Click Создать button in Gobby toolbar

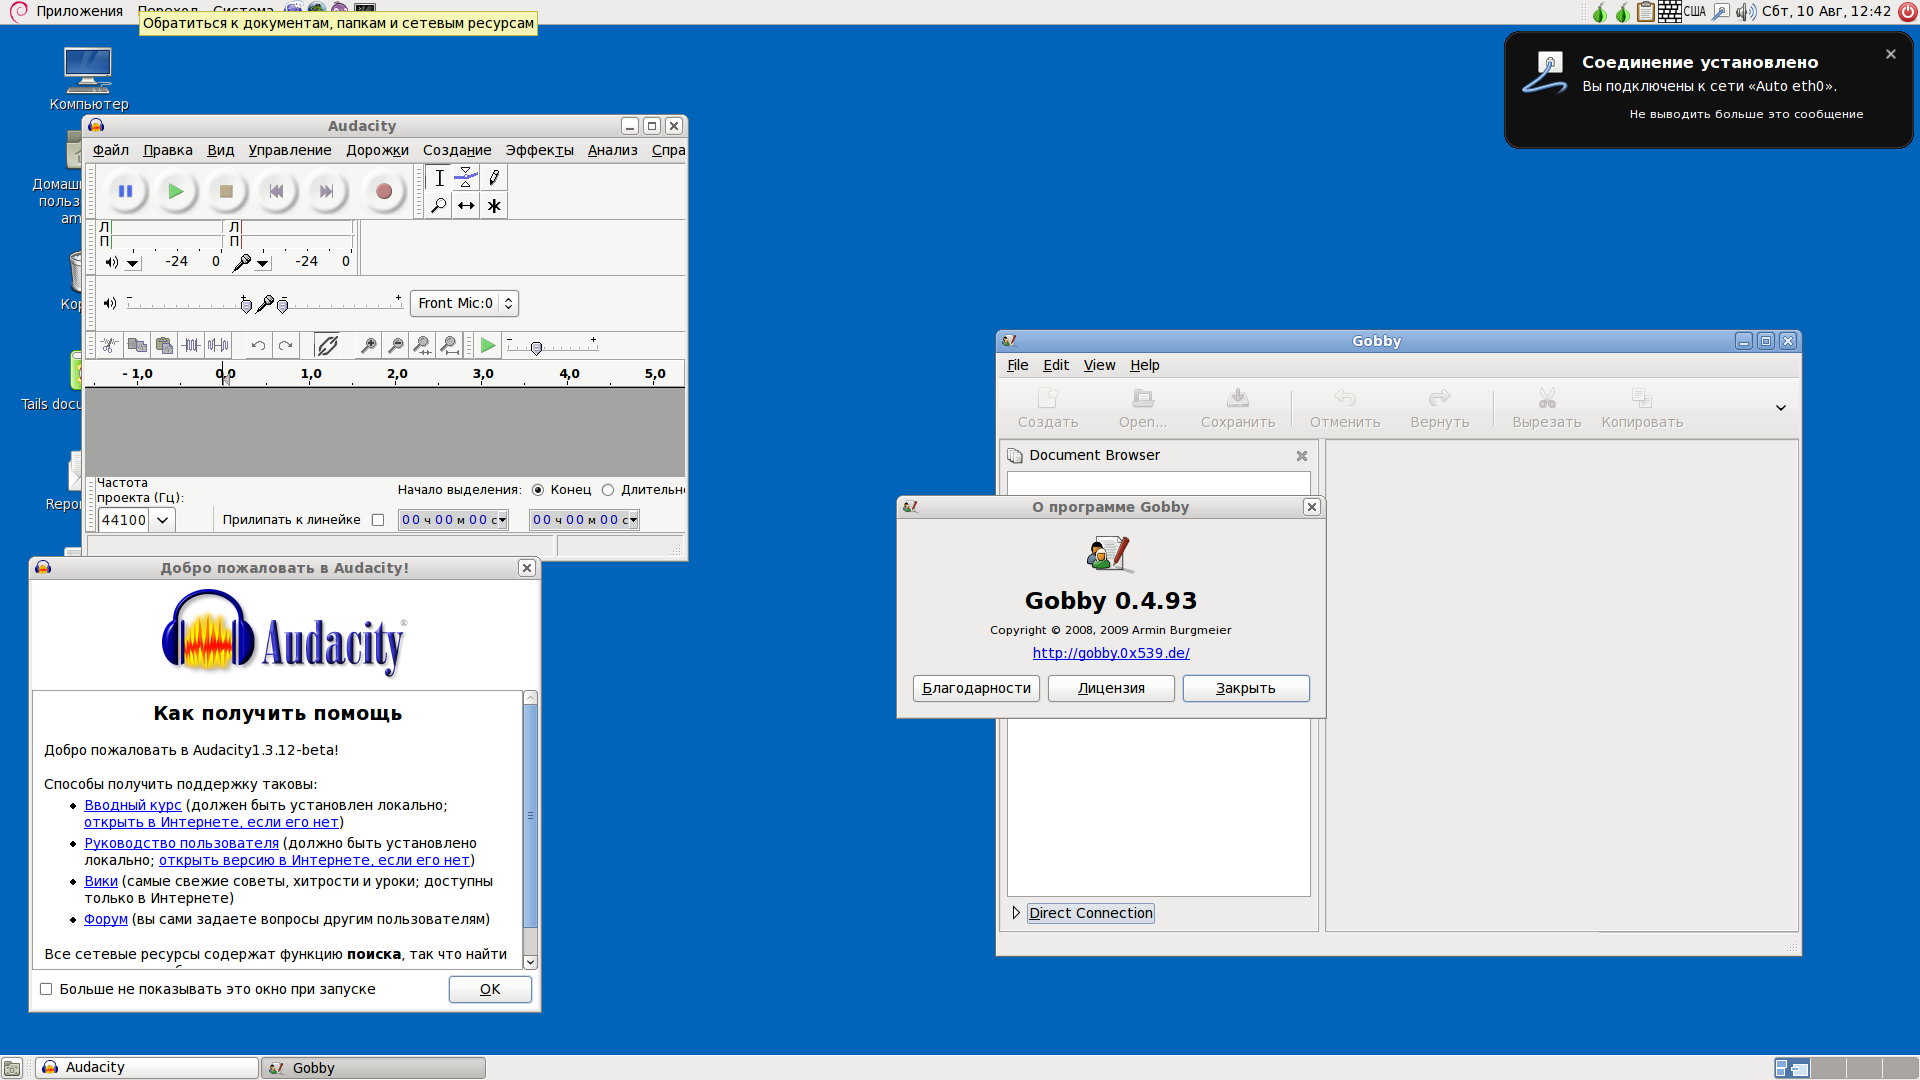click(x=1048, y=408)
